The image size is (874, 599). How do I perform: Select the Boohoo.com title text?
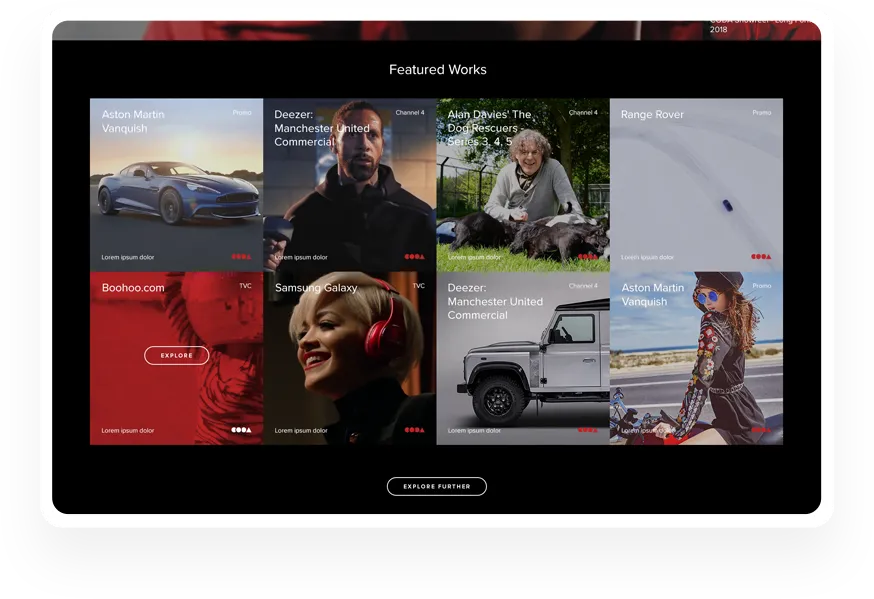coord(133,288)
